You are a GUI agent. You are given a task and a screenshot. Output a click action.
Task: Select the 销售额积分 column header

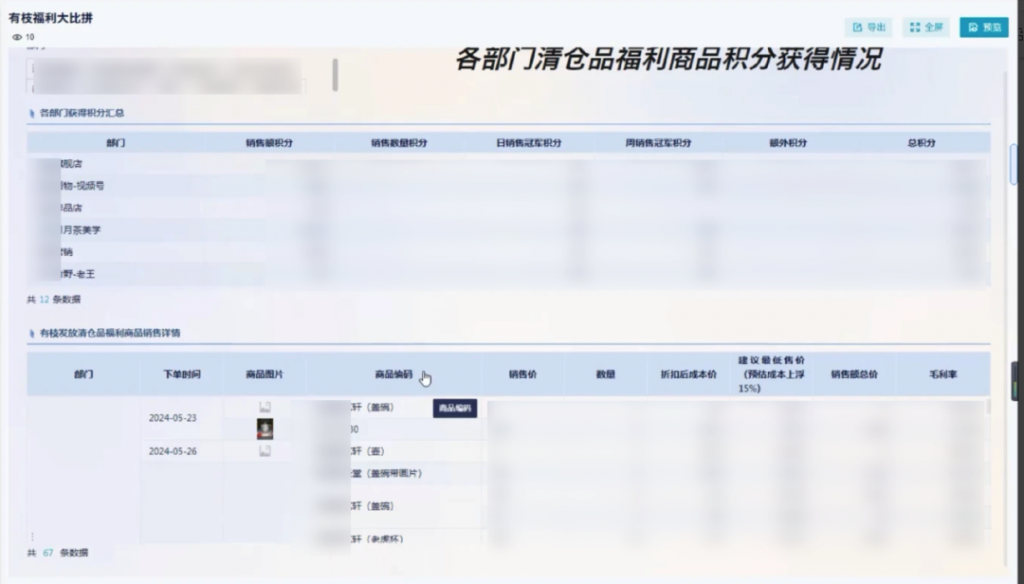(x=269, y=143)
